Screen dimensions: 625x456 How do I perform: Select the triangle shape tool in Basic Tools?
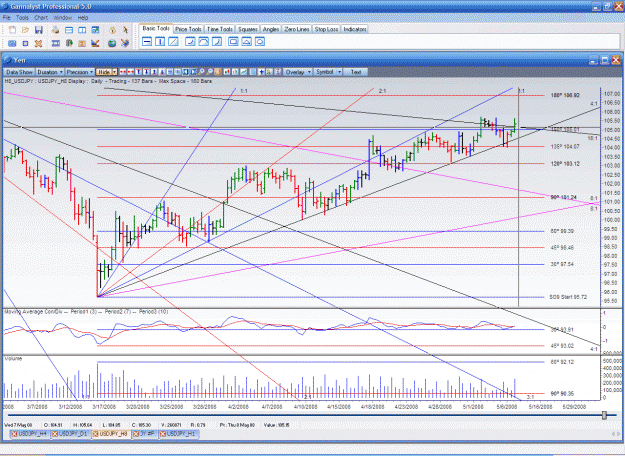coord(247,41)
